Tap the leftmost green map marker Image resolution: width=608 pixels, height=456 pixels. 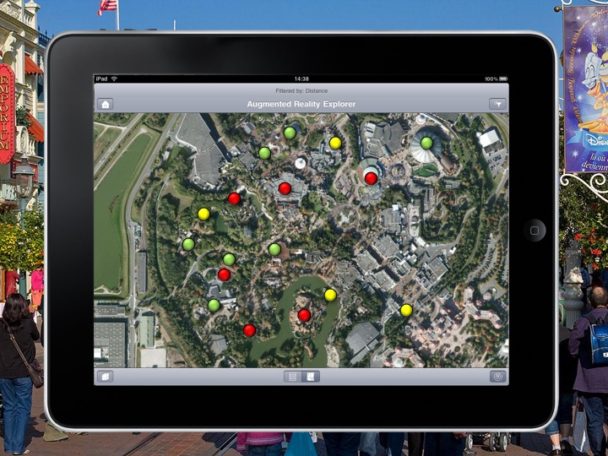(188, 244)
